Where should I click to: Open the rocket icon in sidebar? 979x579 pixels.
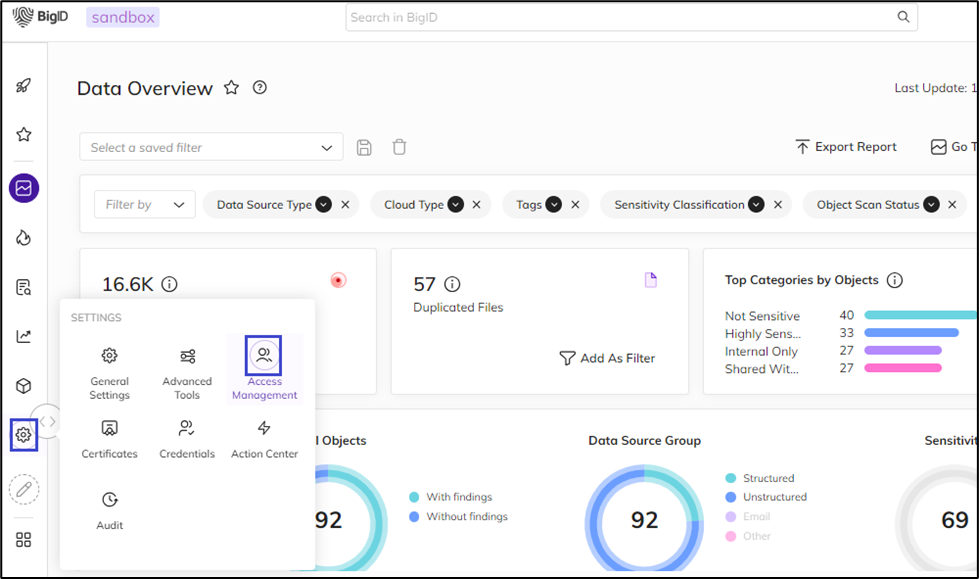pos(23,86)
